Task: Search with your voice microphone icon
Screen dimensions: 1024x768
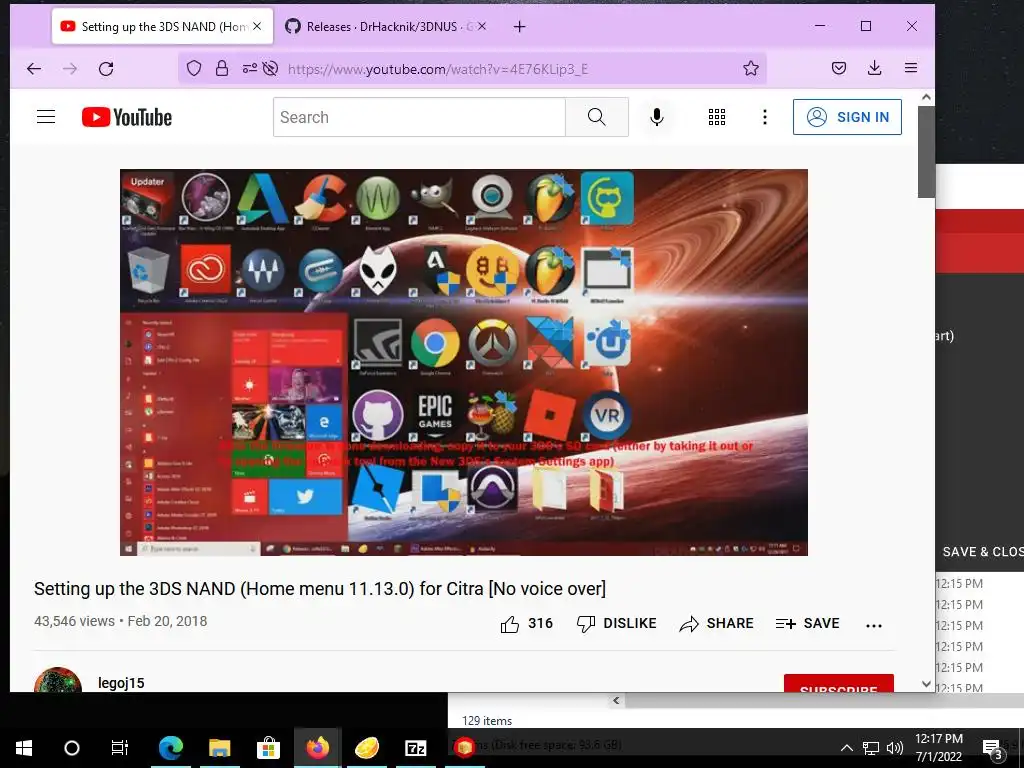Action: 657,117
